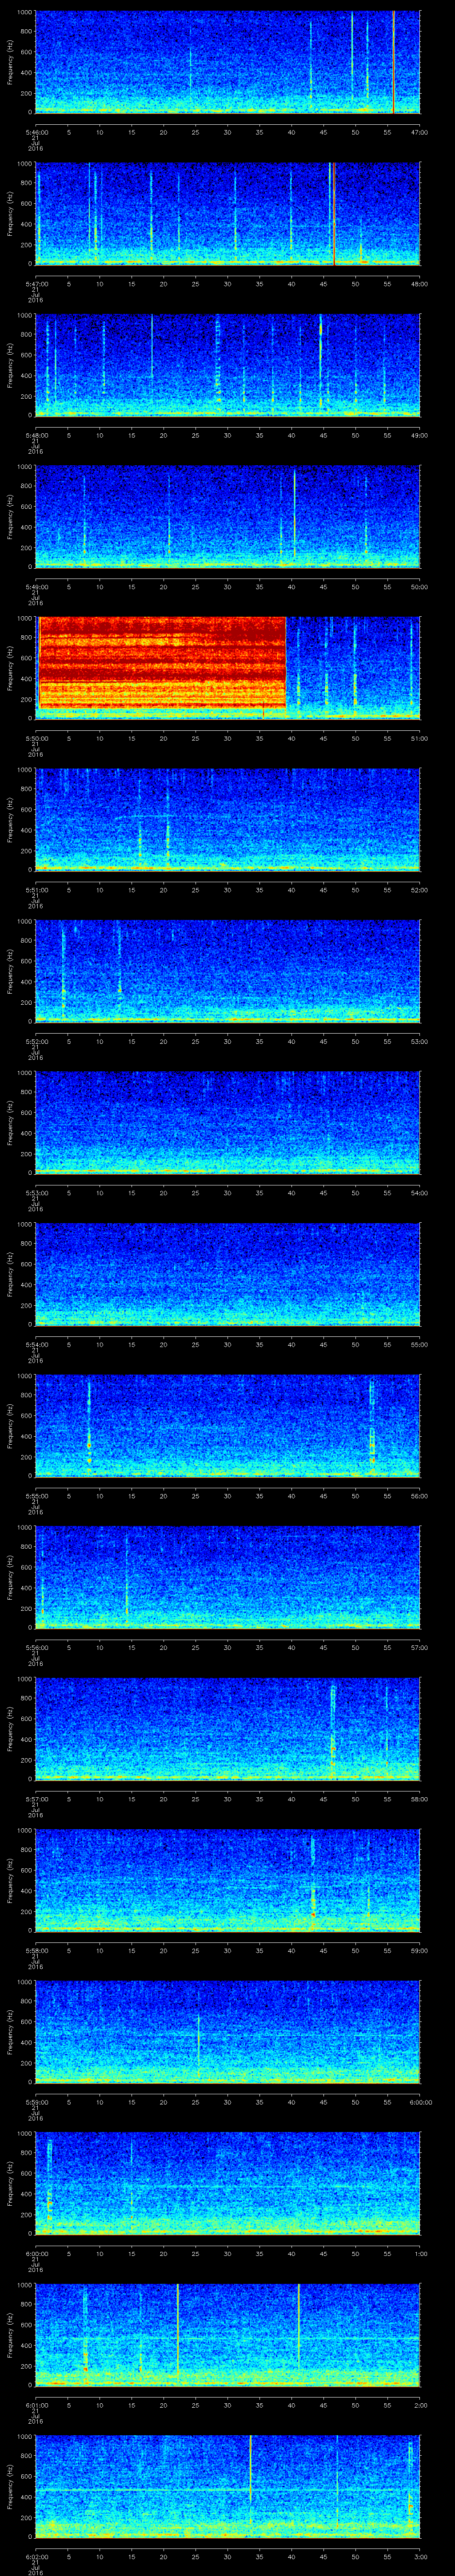The width and height of the screenshot is (455, 2576).
Task: Click the '49:00' end time label
Action: point(419,435)
